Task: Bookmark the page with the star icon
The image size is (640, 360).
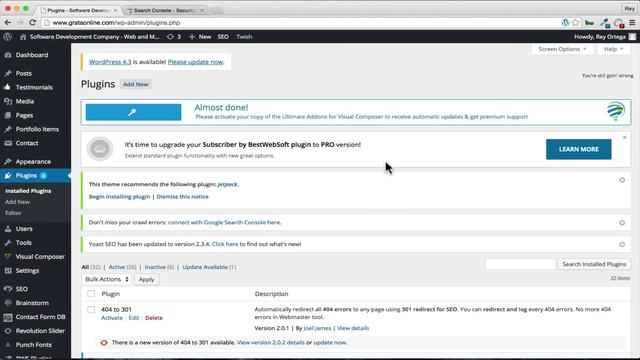Action: pyautogui.click(x=576, y=23)
